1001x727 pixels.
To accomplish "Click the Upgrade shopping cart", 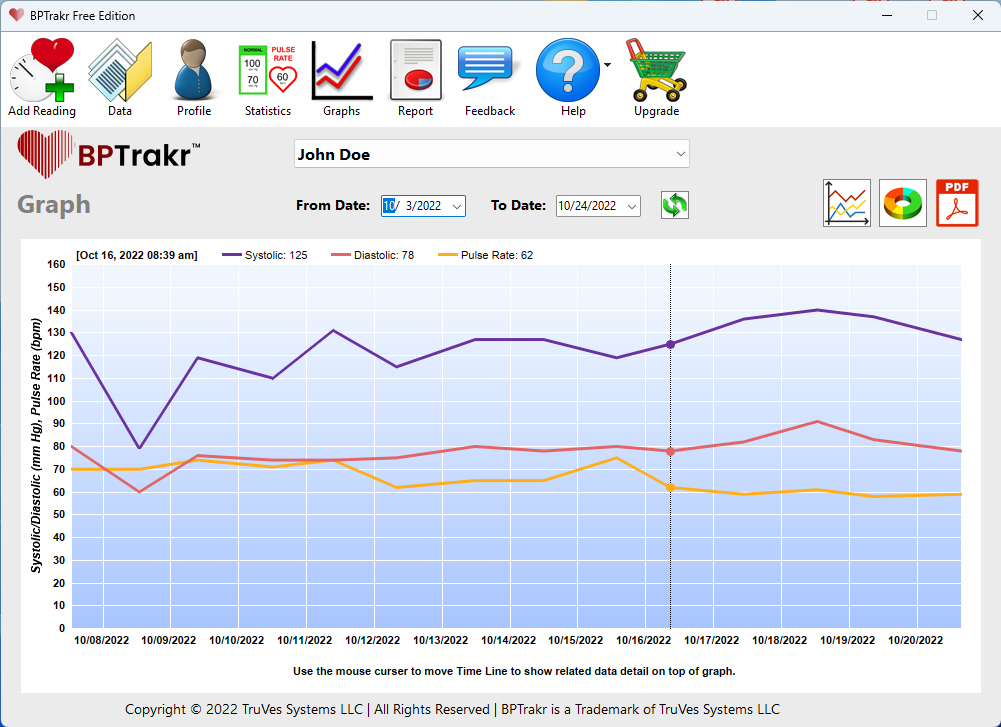I will tap(656, 70).
